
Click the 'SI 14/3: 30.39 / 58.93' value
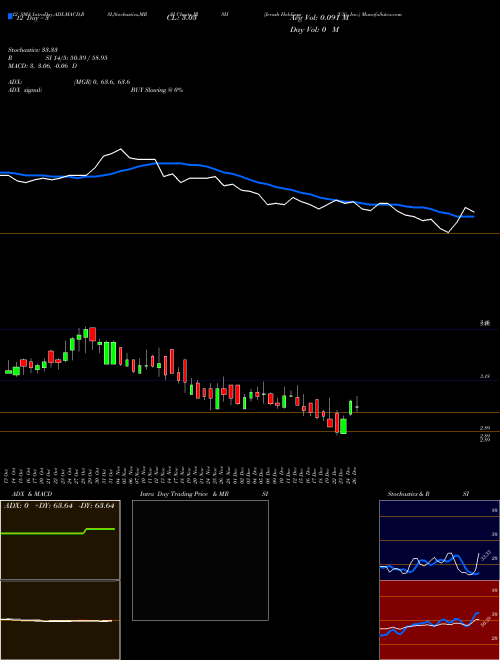(x=77, y=58)
